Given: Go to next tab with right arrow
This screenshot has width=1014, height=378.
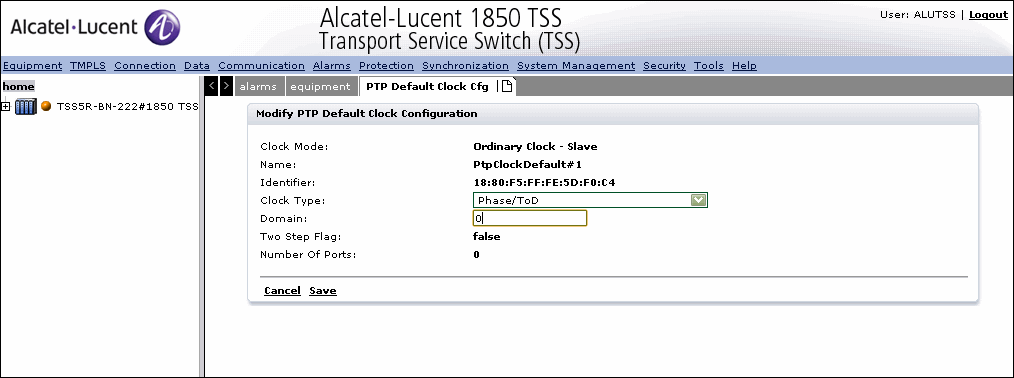Looking at the screenshot, I should 226,87.
